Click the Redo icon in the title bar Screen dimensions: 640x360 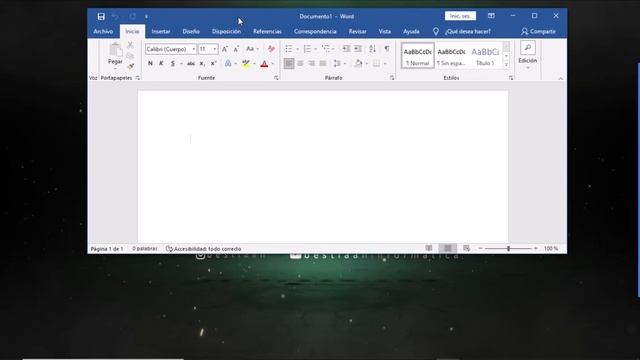pos(132,16)
